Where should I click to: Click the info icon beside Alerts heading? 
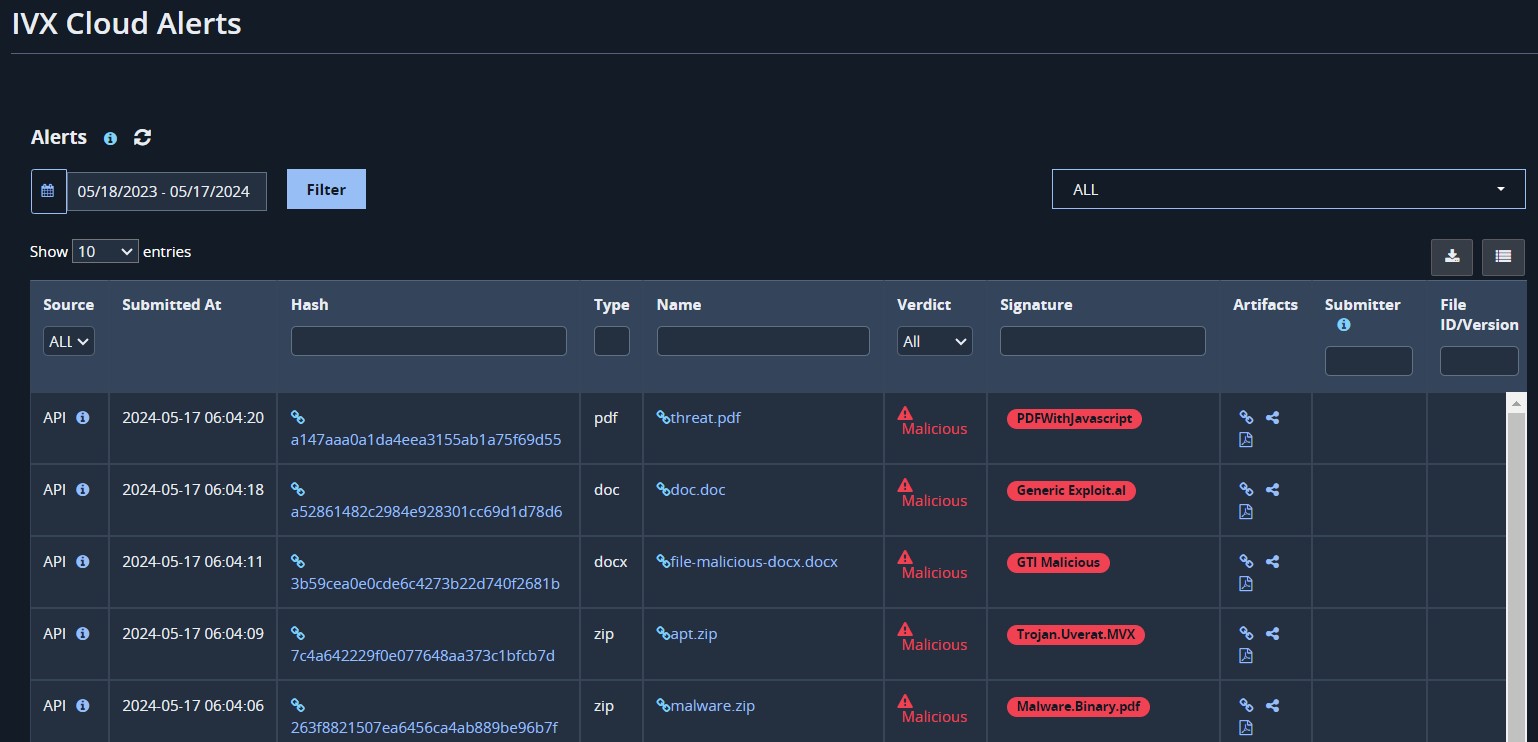coord(111,138)
